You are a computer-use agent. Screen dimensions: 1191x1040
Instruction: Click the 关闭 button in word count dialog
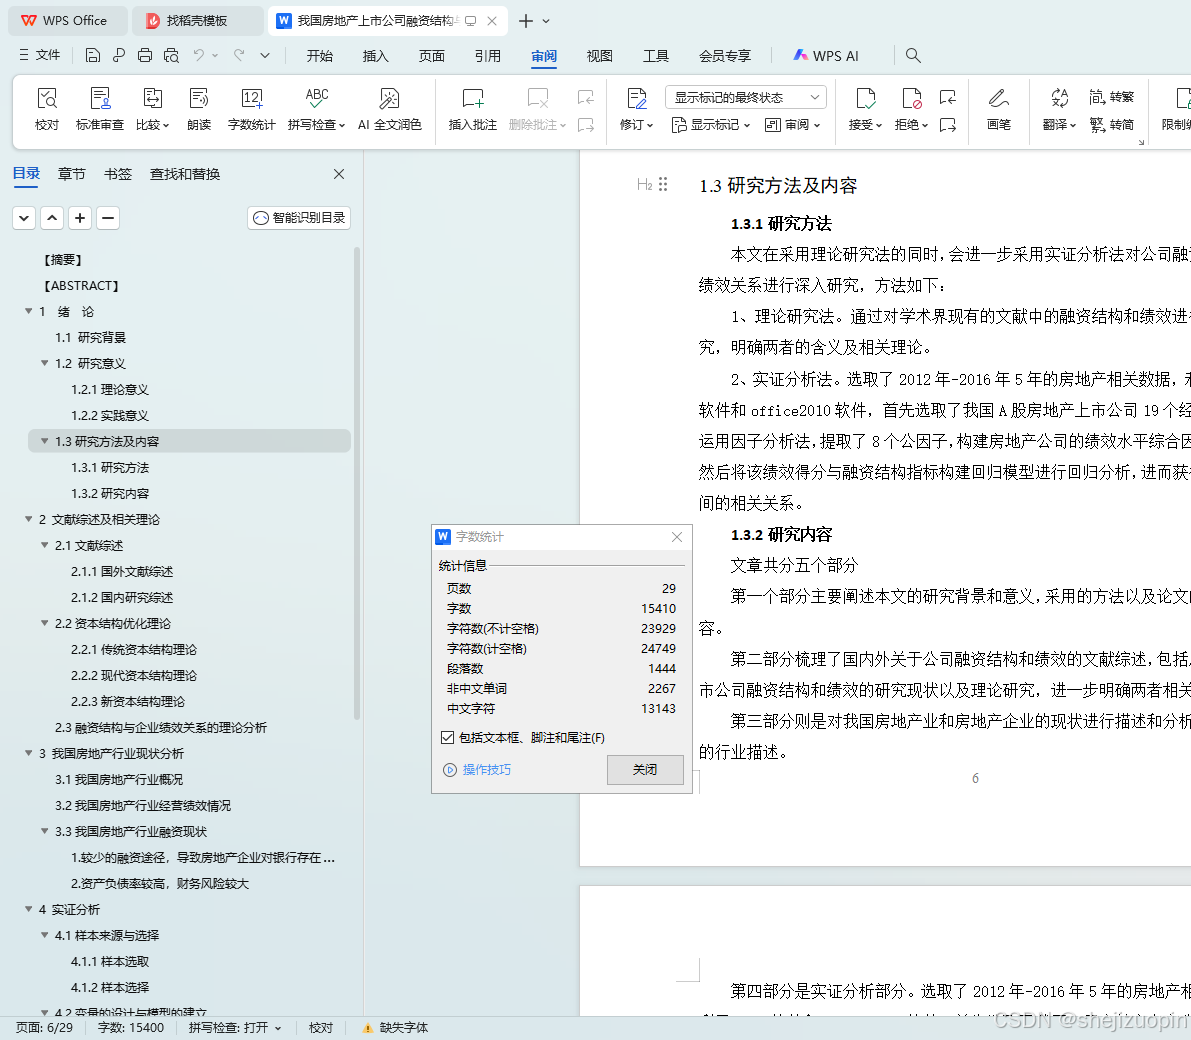[x=645, y=770]
